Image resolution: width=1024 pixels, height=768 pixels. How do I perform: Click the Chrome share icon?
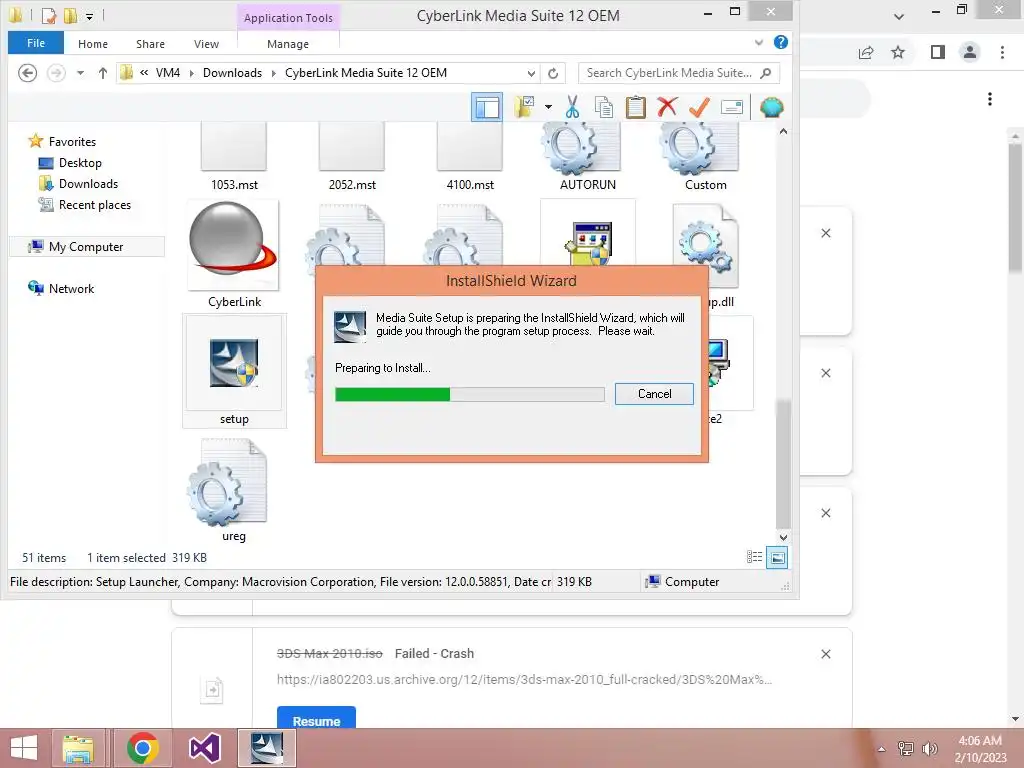click(x=866, y=52)
